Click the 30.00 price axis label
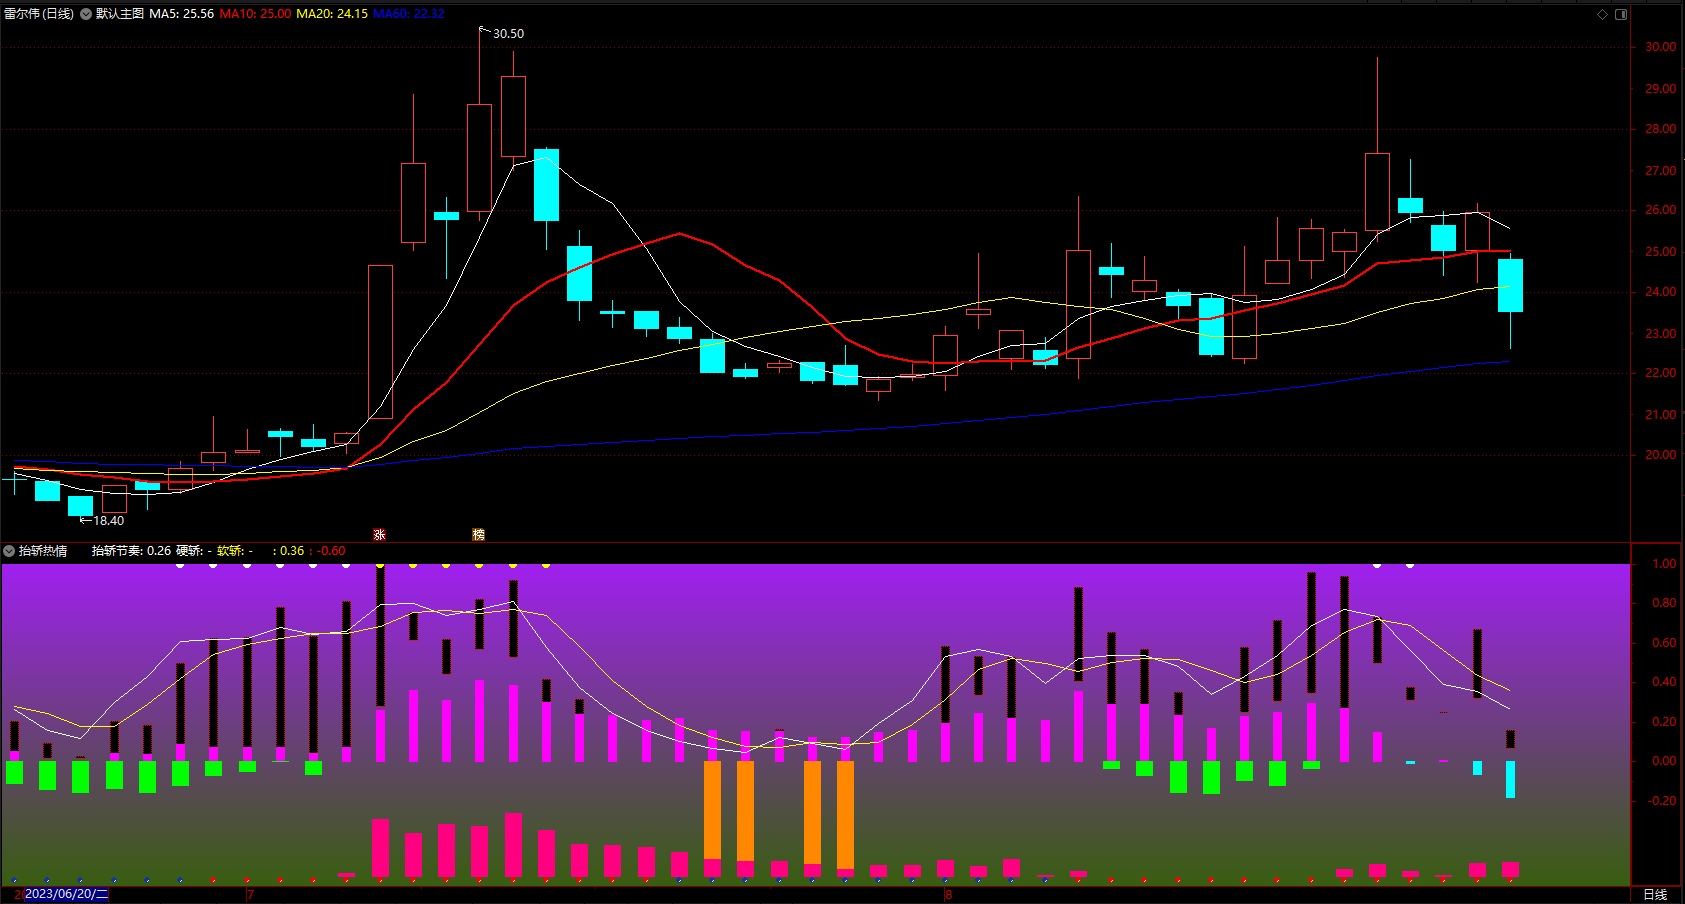1685x904 pixels. 1660,47
